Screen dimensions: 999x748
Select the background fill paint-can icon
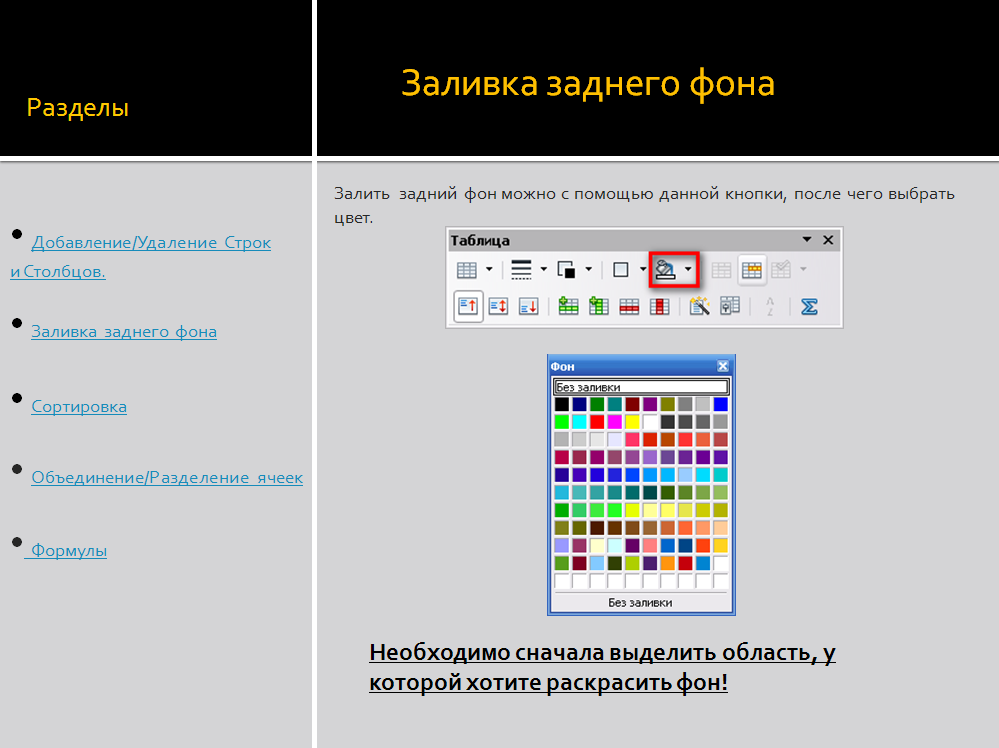pos(664,268)
